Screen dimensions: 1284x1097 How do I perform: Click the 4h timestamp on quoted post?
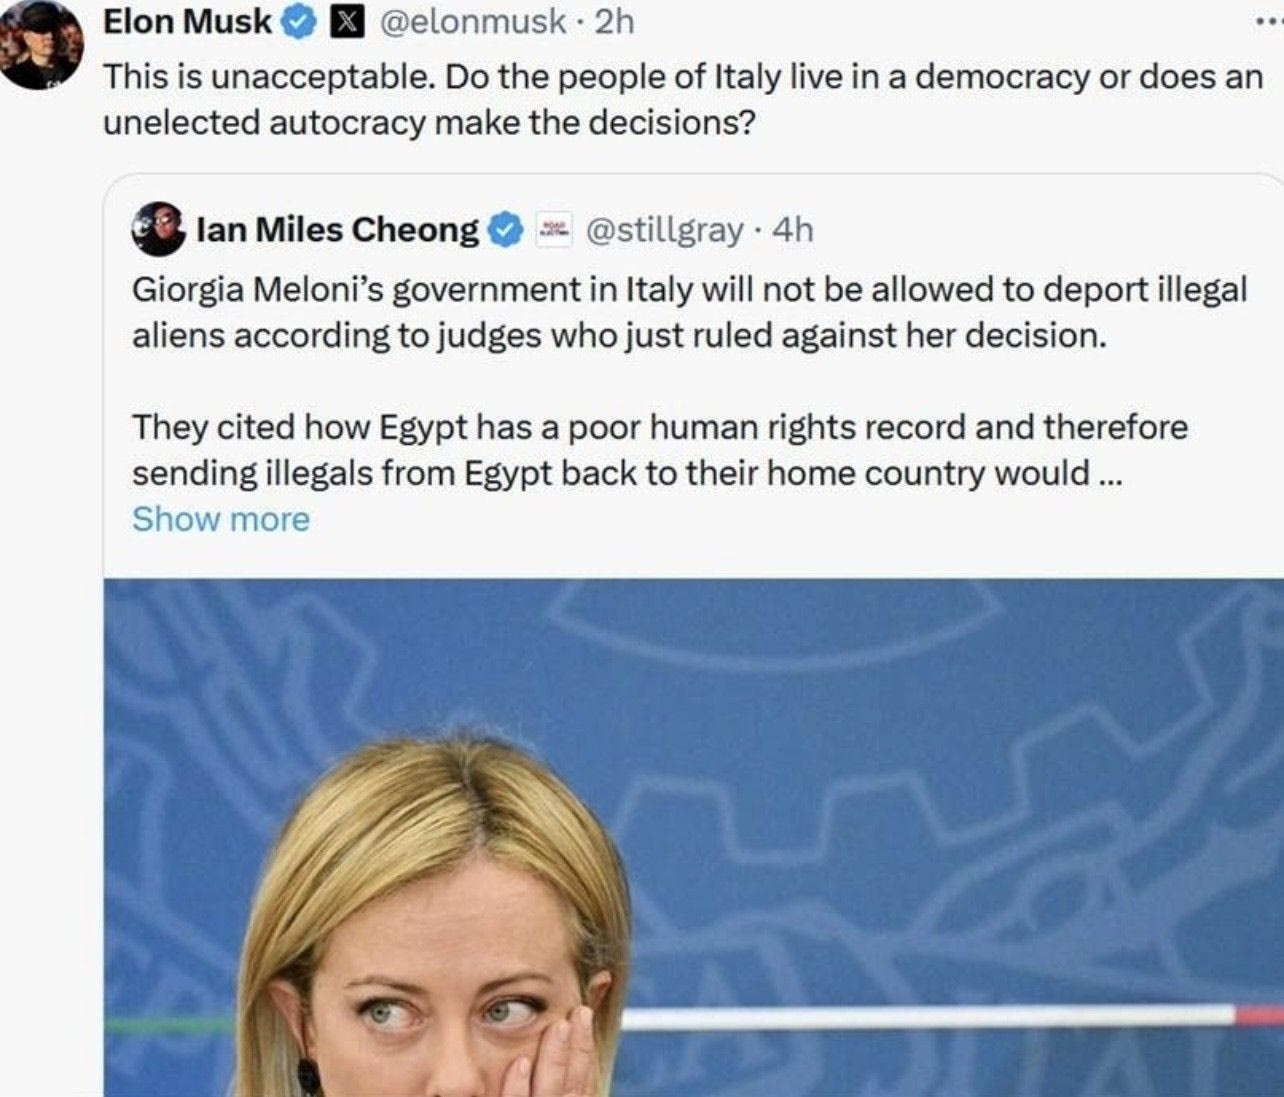point(793,230)
